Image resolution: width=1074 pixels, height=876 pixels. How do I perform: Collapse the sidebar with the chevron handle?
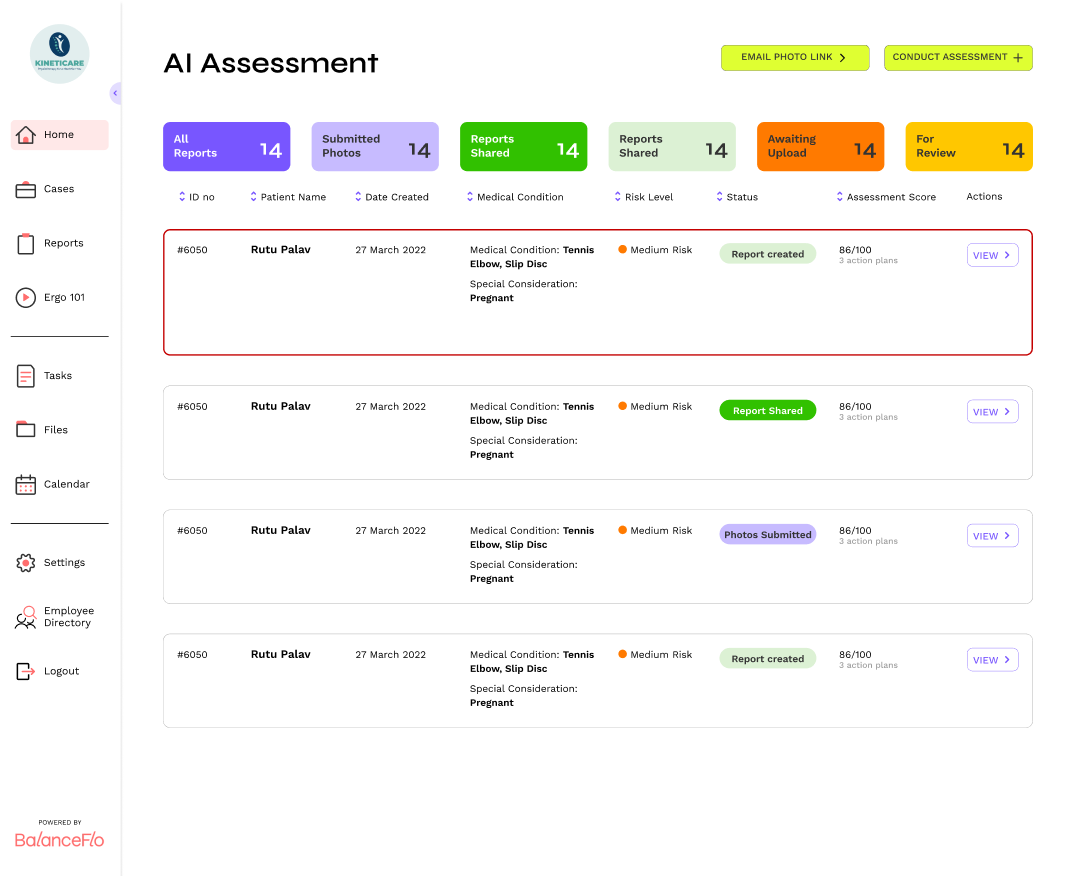[x=115, y=93]
